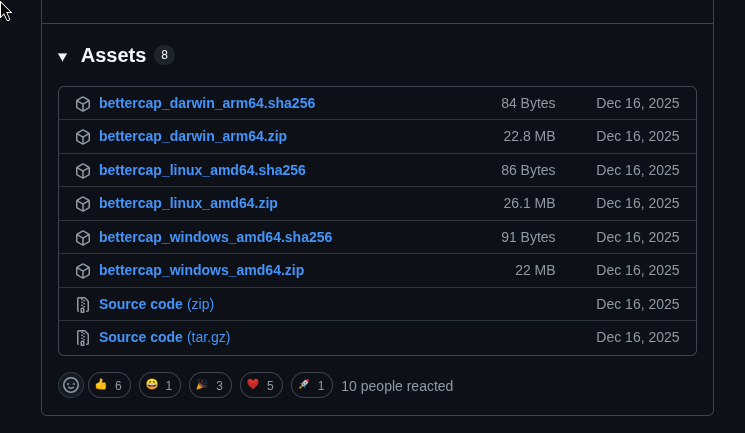
Task: Open the bettercap_linux_amd64.sha256 link
Action: pyautogui.click(x=202, y=170)
